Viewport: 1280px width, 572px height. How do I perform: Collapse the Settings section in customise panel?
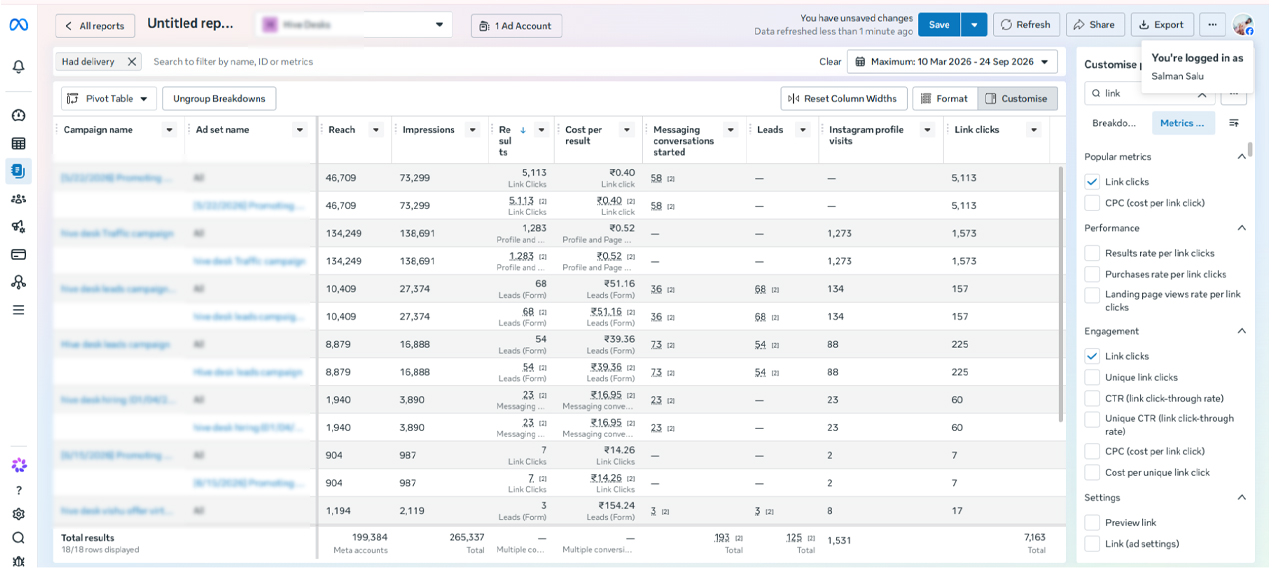pyautogui.click(x=1242, y=498)
